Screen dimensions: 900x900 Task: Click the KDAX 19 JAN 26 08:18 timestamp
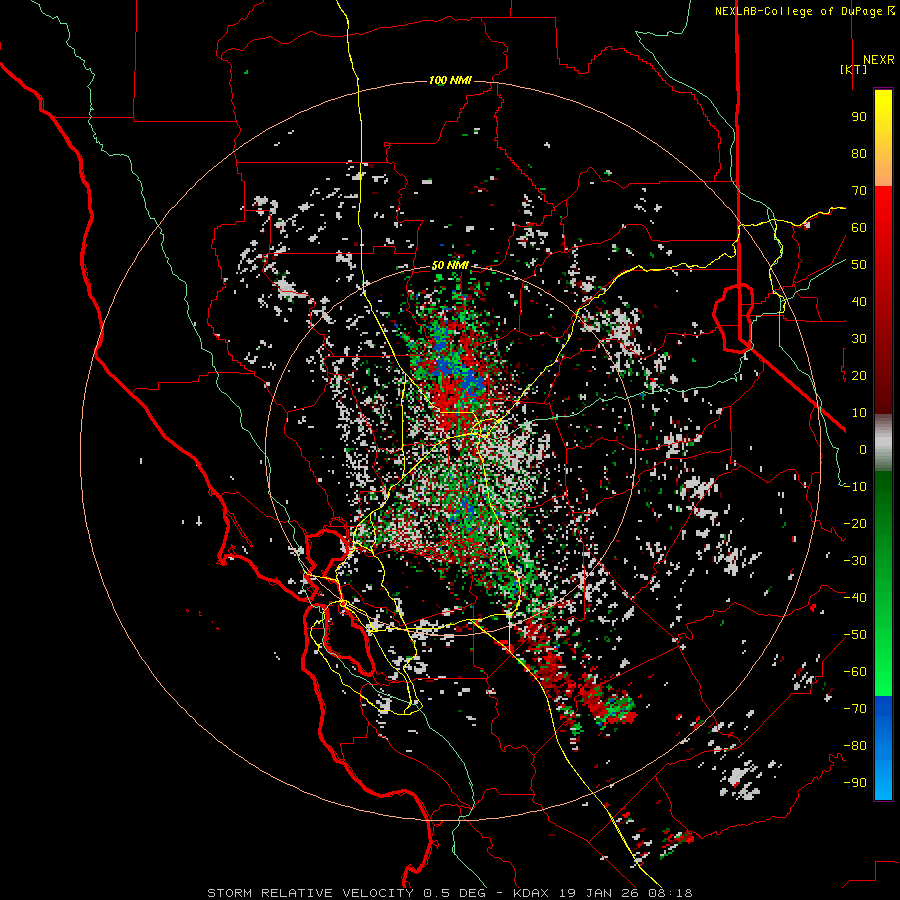603,893
